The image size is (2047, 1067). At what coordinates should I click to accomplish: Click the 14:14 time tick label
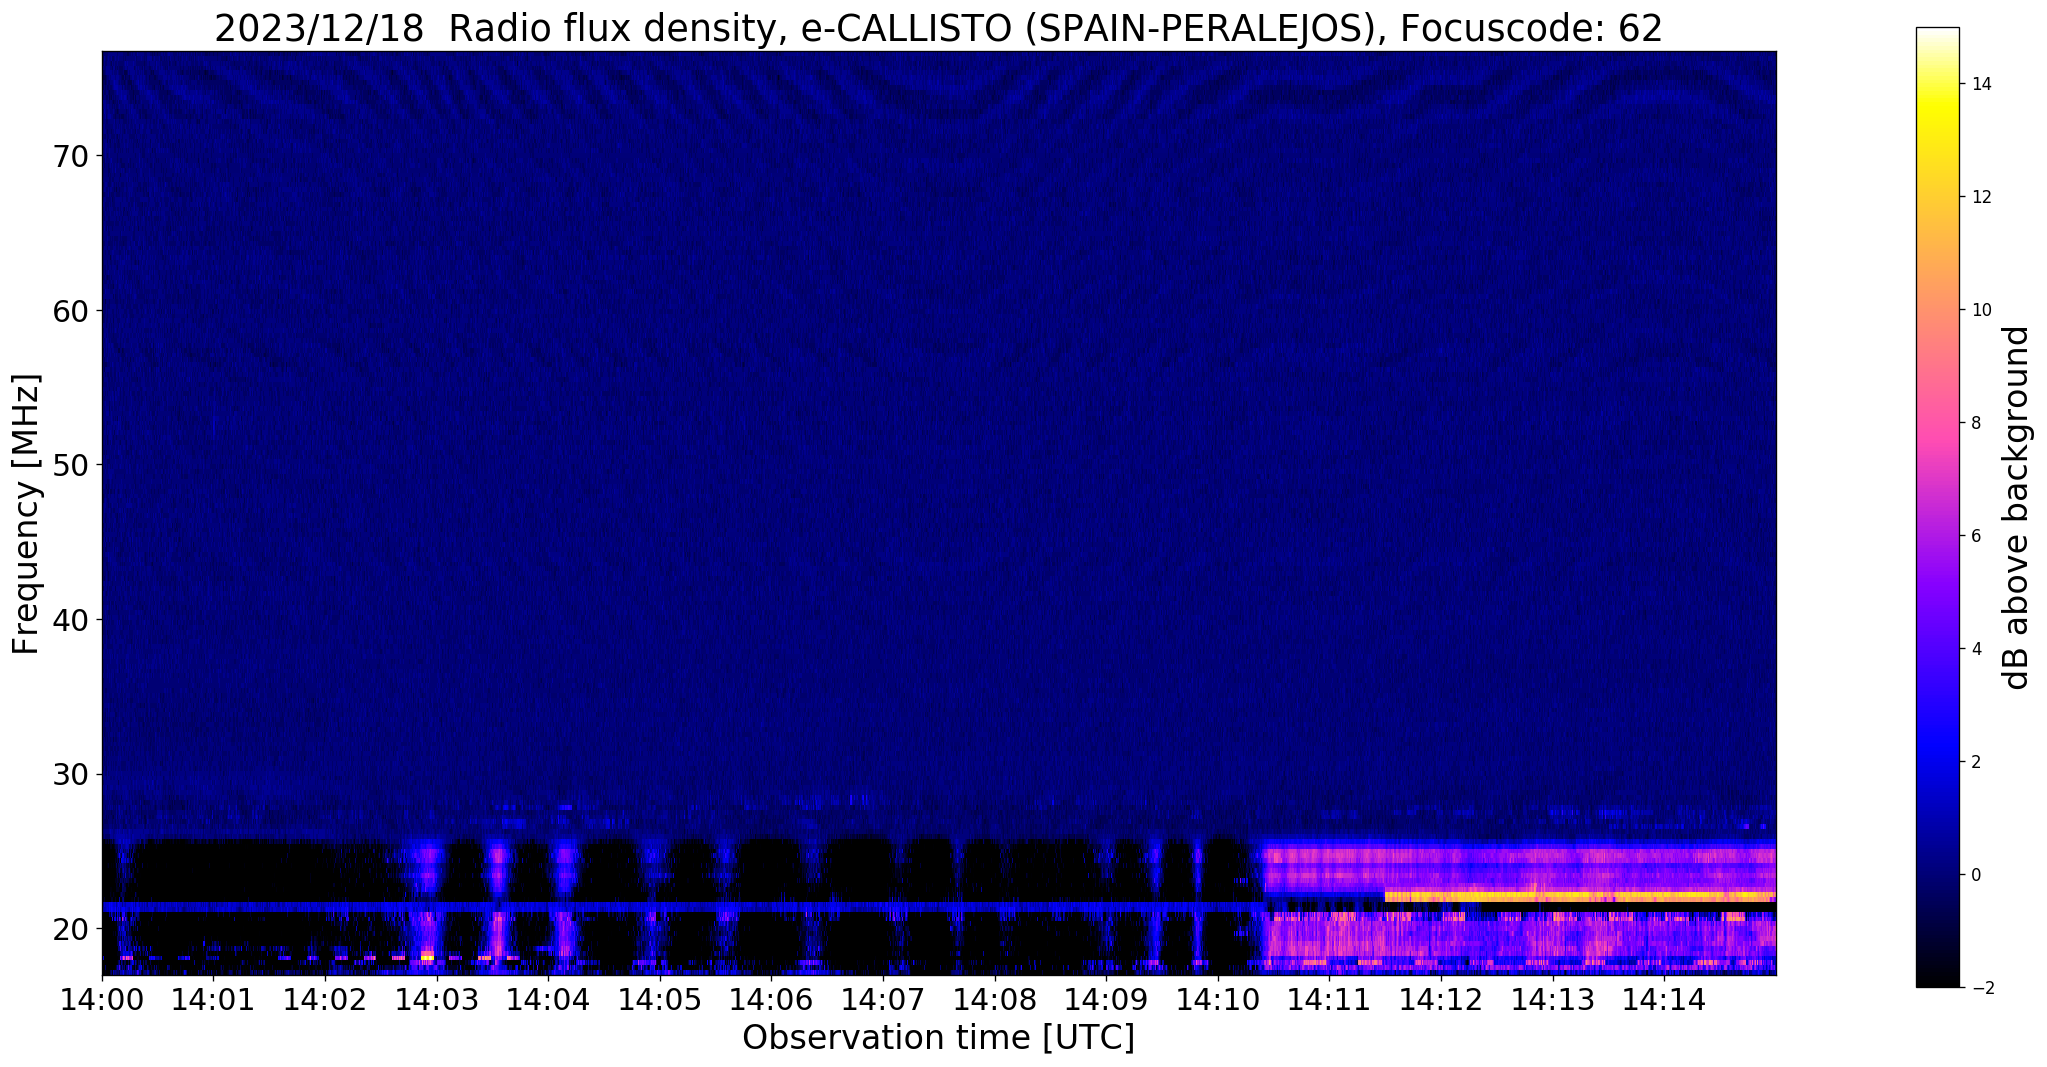[1664, 1000]
